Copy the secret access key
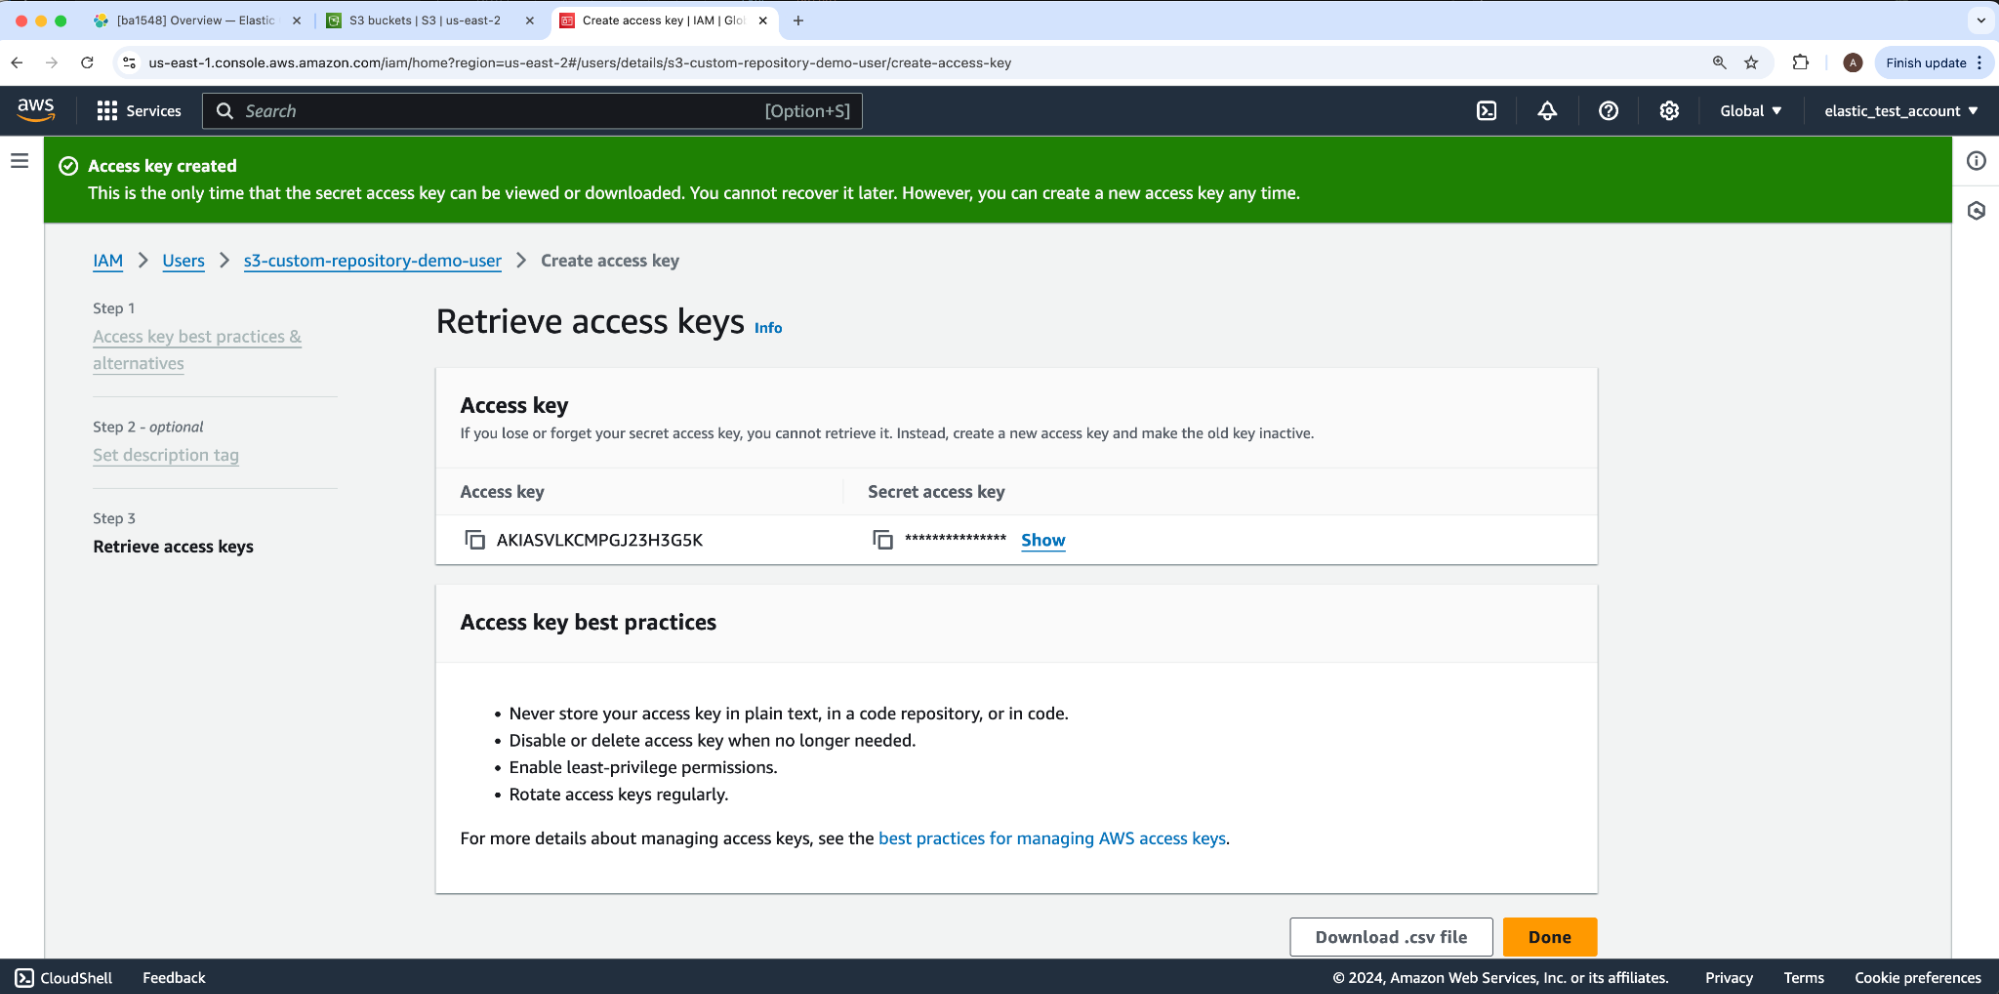This screenshot has height=994, width=1999. 882,540
